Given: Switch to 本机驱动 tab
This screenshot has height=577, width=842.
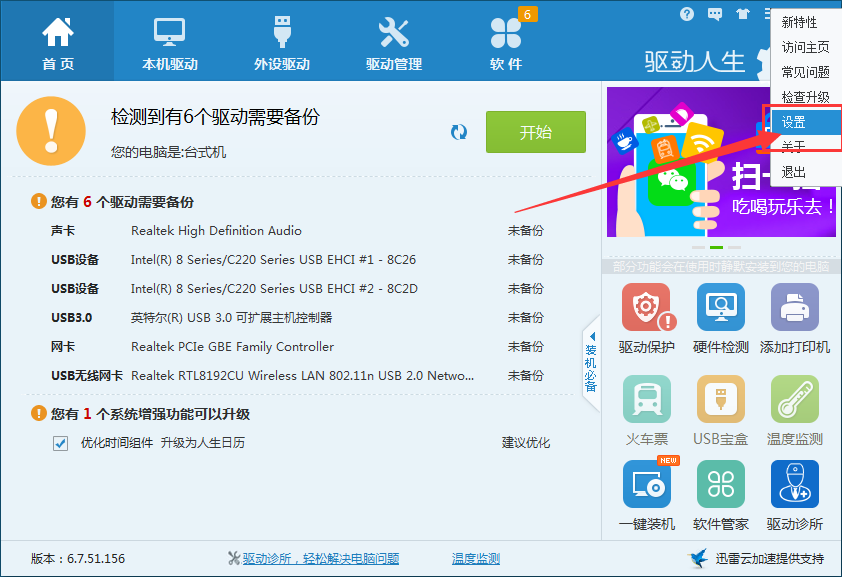Looking at the screenshot, I should [170, 41].
